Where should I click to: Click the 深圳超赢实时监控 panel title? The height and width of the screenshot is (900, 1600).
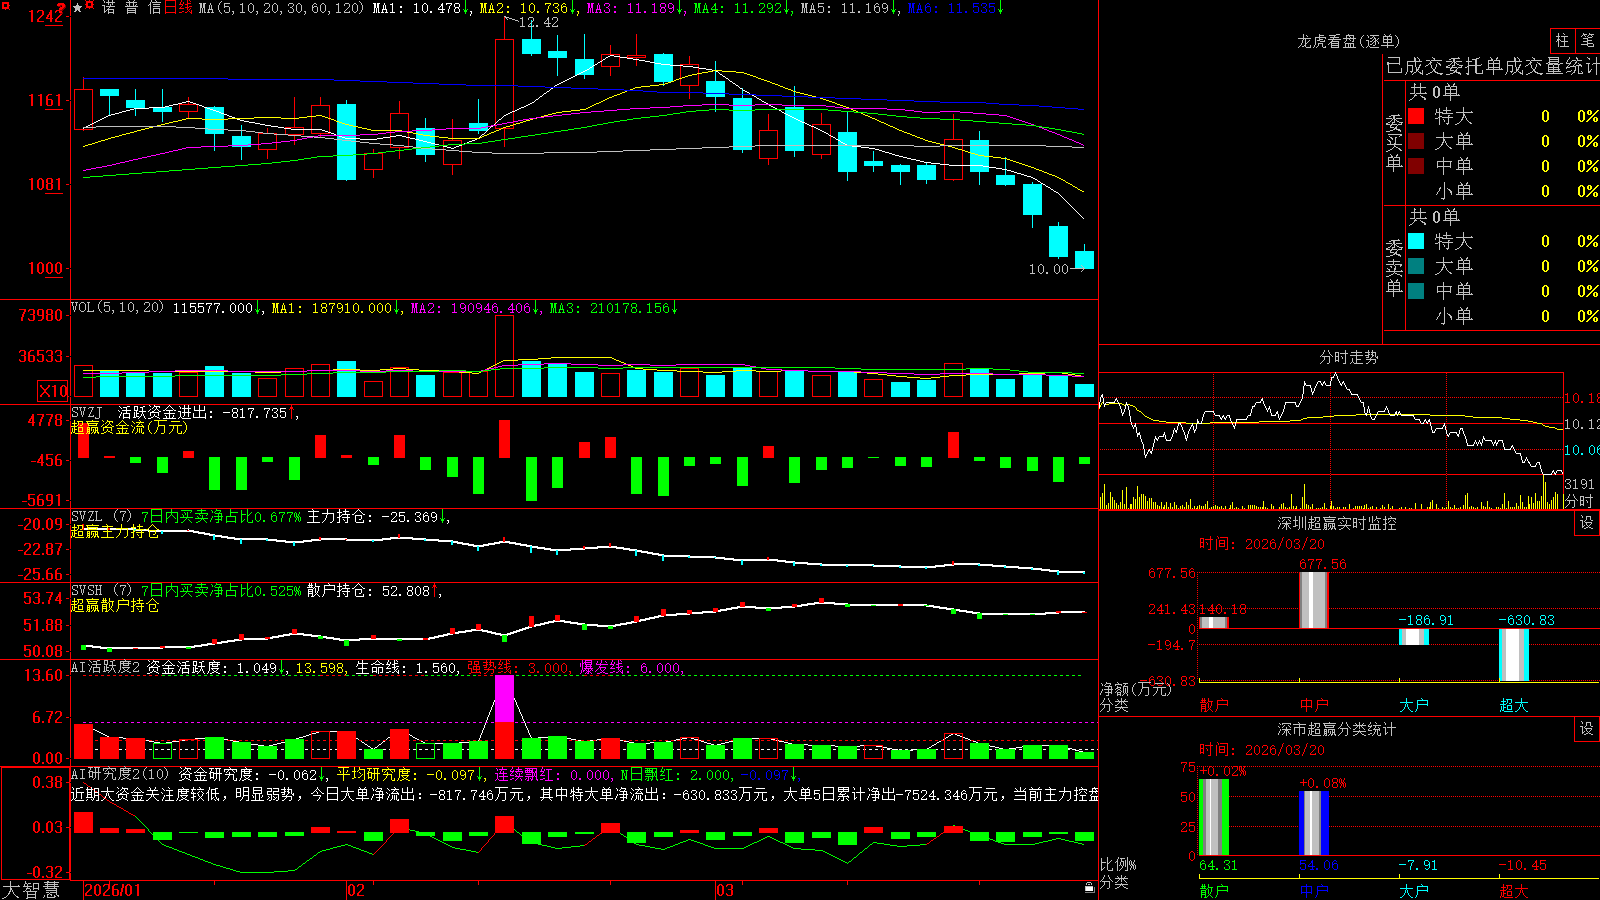point(1337,523)
